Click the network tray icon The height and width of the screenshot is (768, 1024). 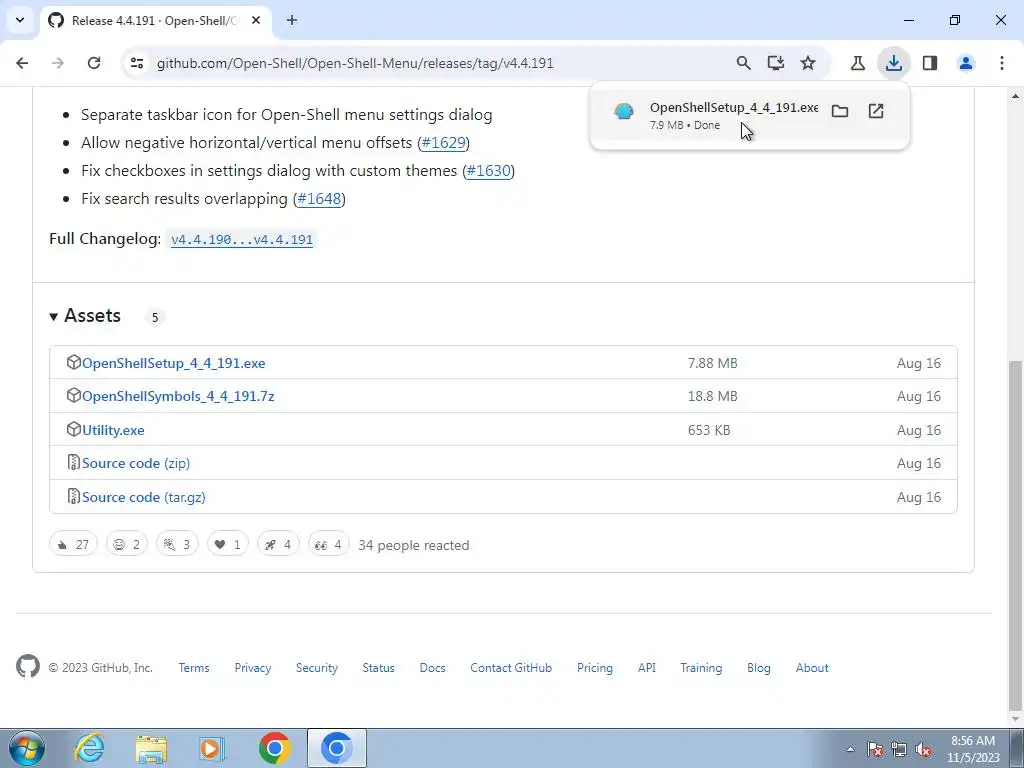pos(899,749)
